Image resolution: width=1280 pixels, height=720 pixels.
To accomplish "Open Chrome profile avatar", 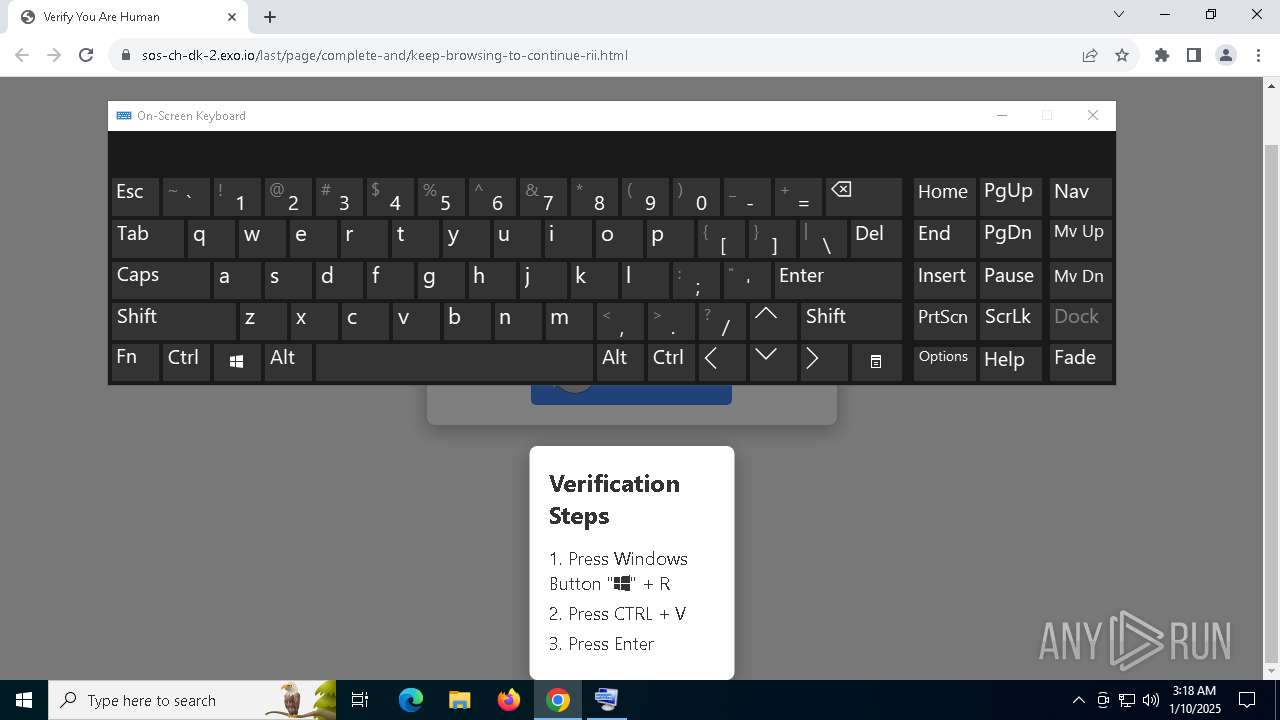I will click(1225, 55).
